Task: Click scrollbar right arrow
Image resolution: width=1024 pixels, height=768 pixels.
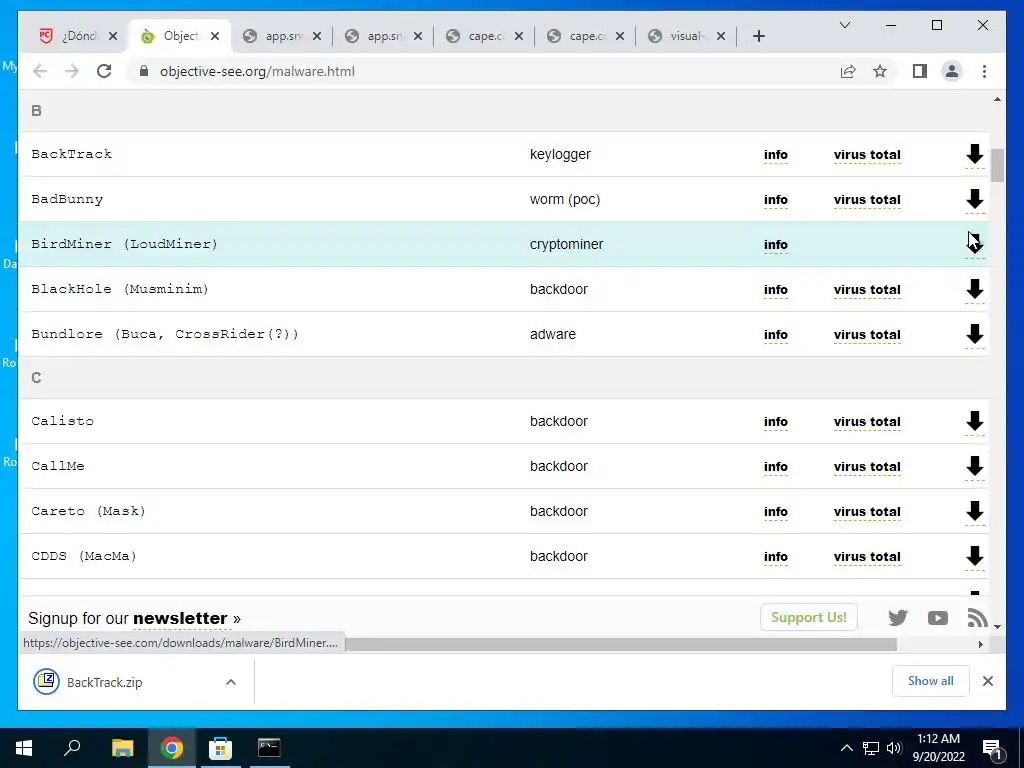Action: [x=980, y=645]
